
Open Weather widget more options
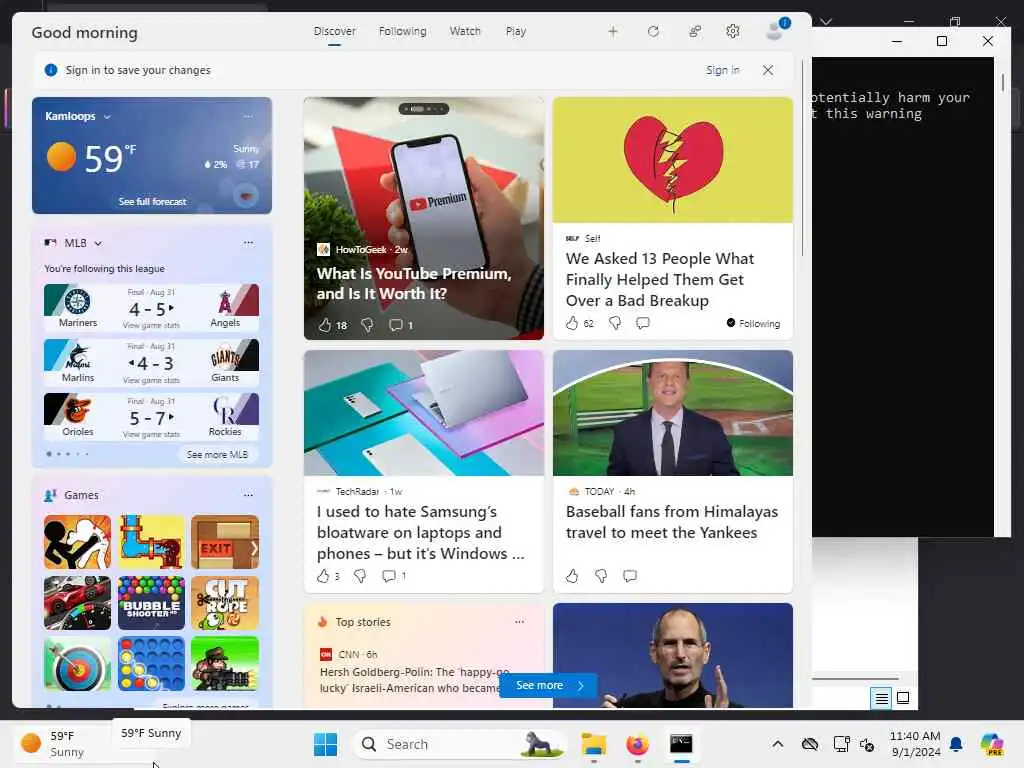coord(248,116)
